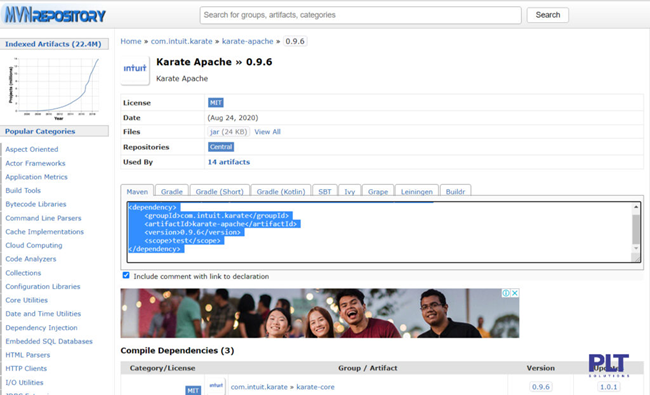Open Cloud Computing category
Viewport: 650px width, 395px height.
[34, 245]
